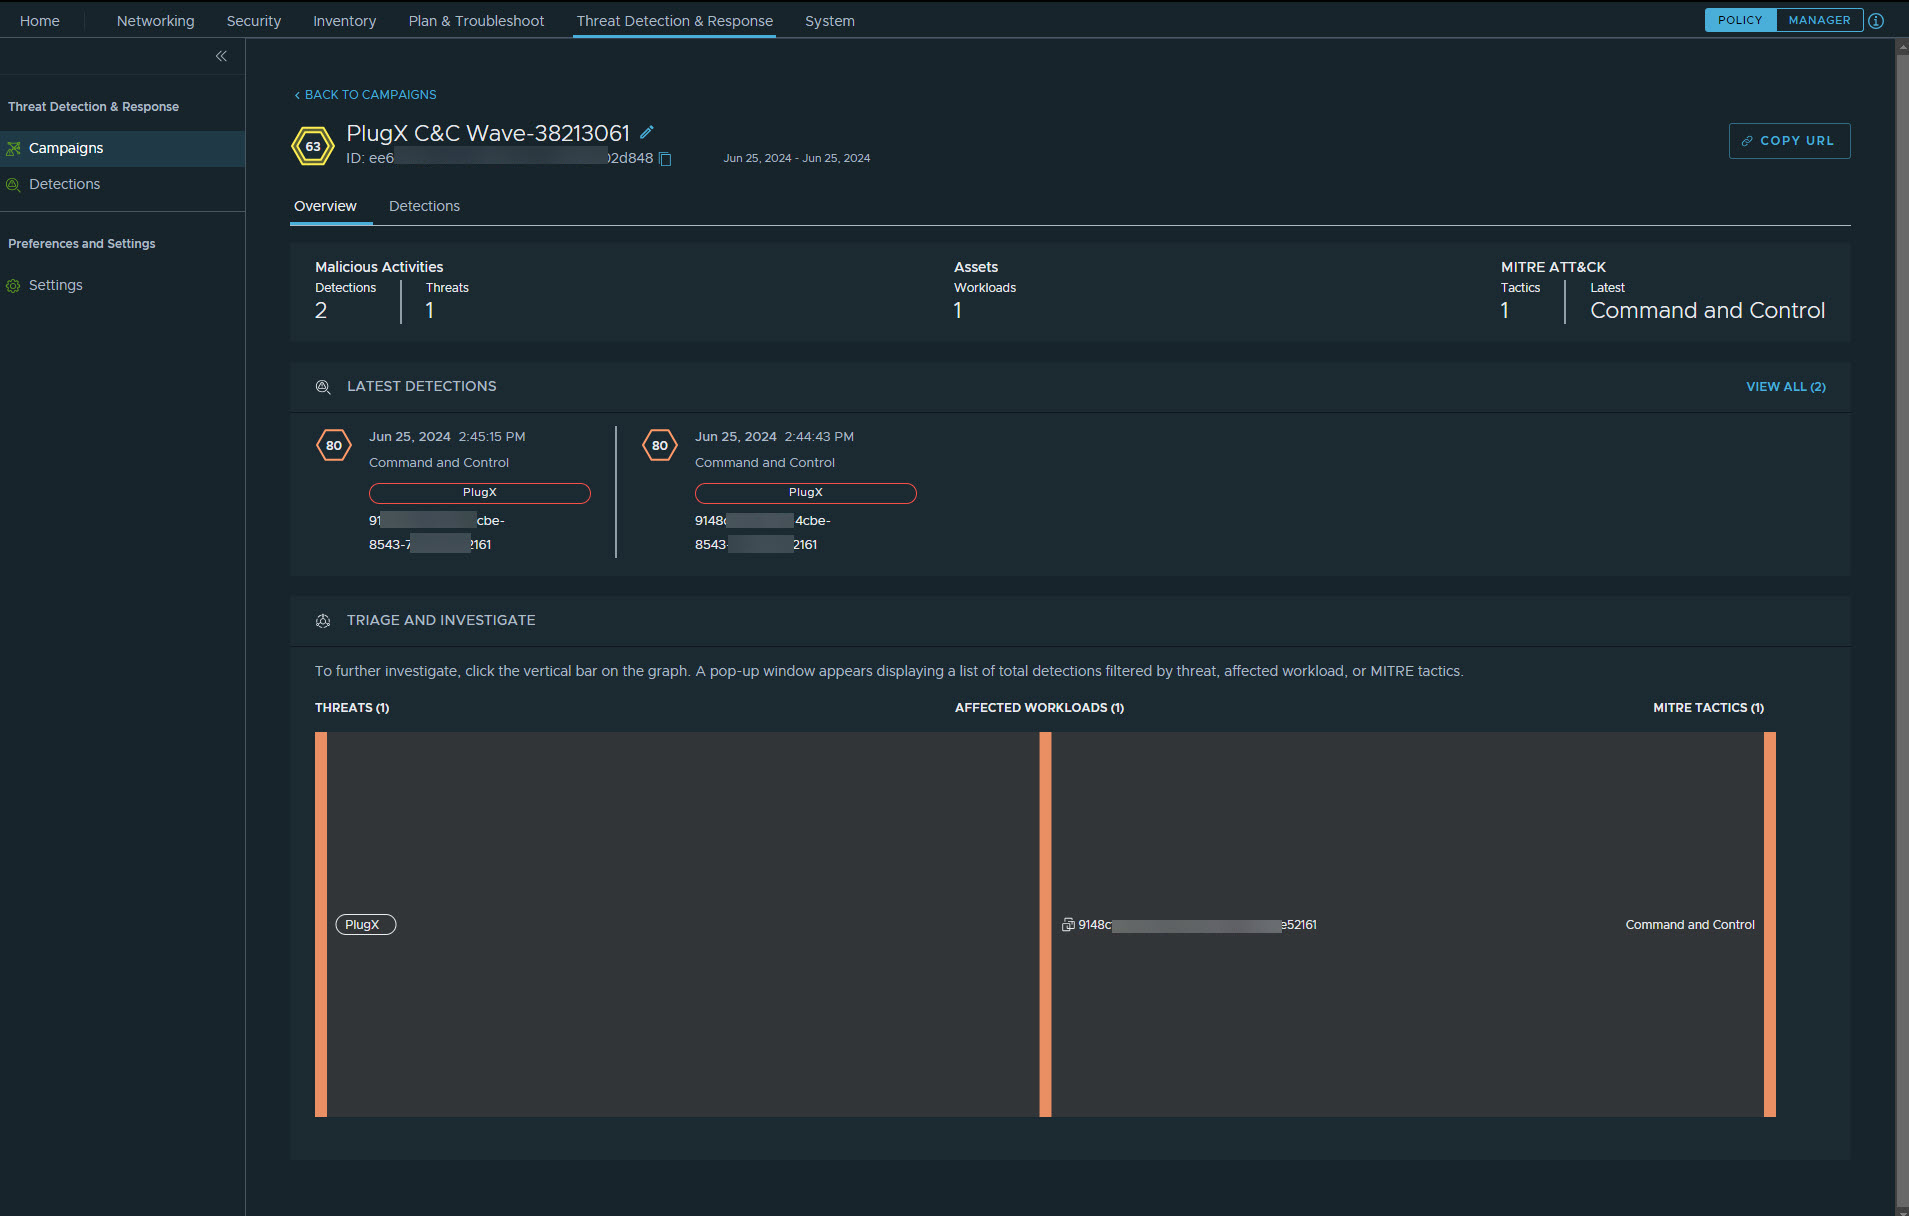Click the 2:44:43 PM detection timestamp

(774, 437)
